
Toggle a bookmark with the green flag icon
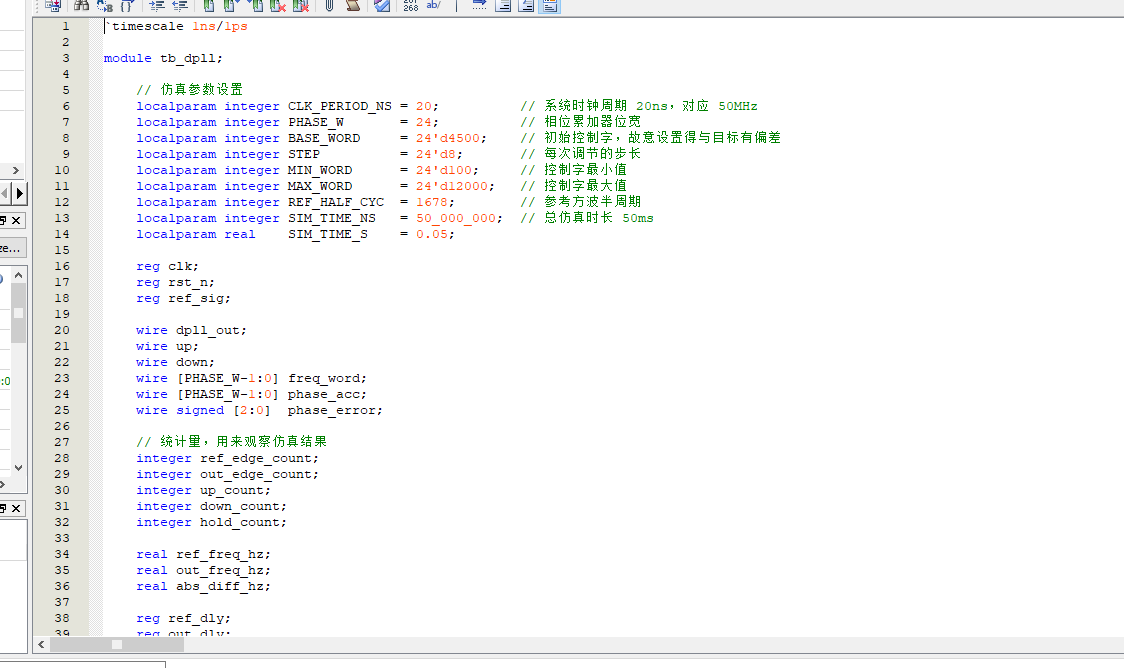pos(209,6)
